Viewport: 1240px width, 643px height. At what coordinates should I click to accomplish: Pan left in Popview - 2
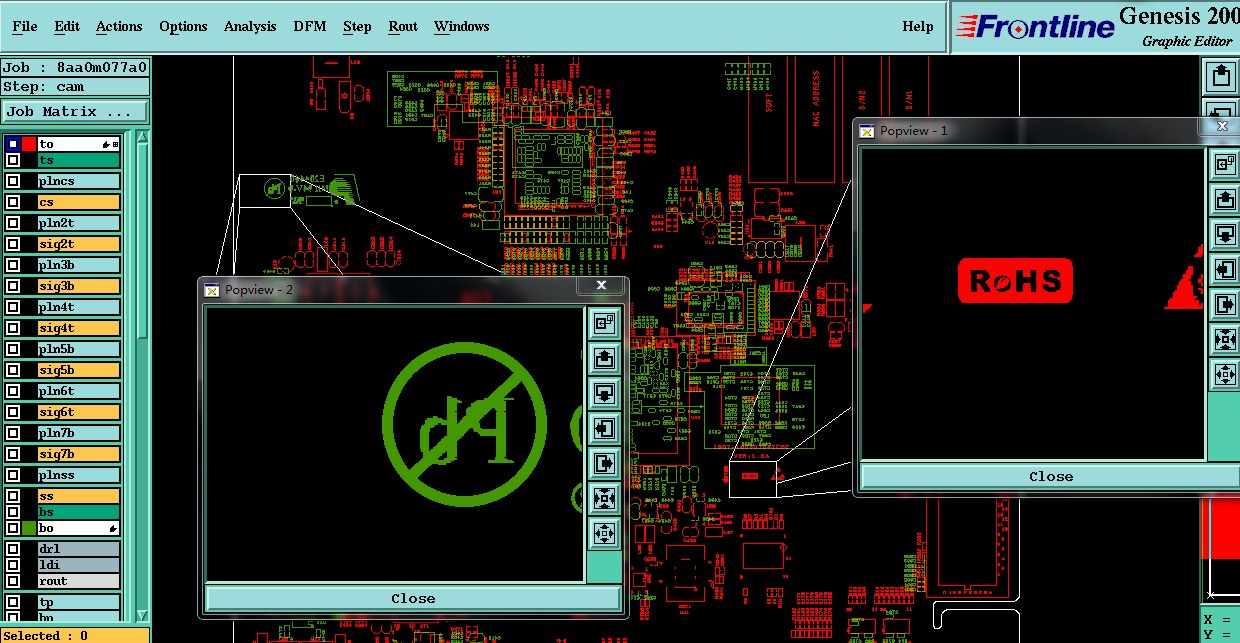click(x=604, y=429)
